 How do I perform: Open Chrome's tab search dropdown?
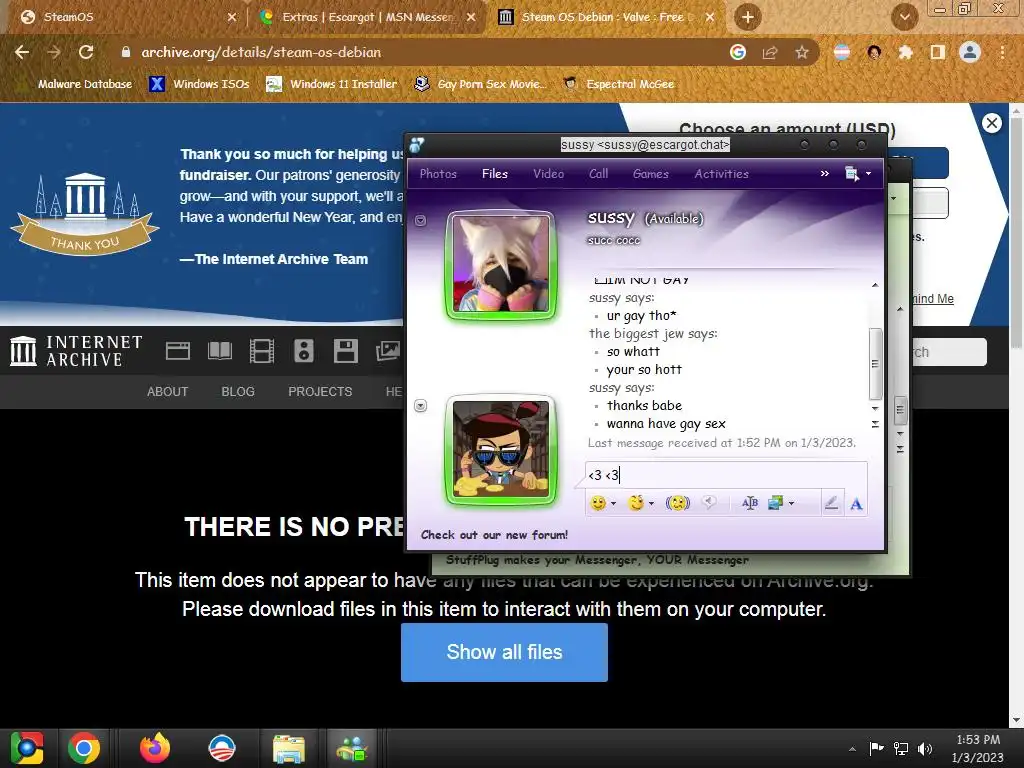tap(904, 18)
